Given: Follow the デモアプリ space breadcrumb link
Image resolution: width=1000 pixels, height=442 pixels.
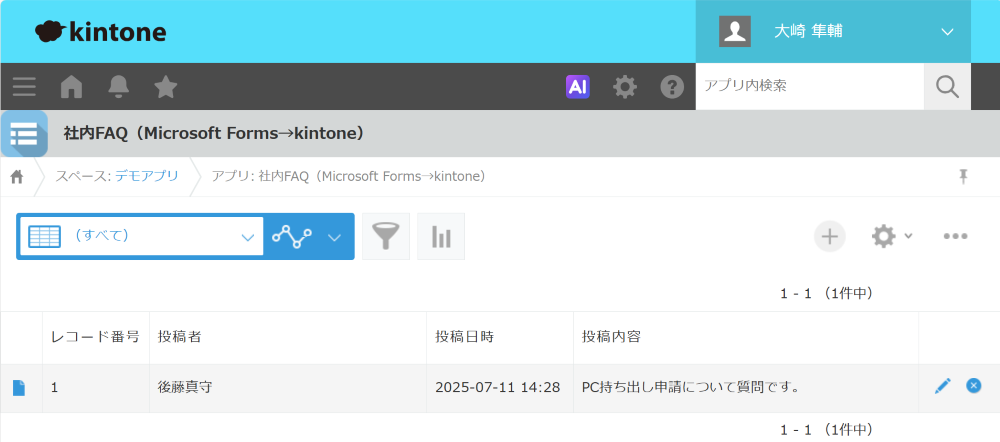Looking at the screenshot, I should [x=146, y=176].
